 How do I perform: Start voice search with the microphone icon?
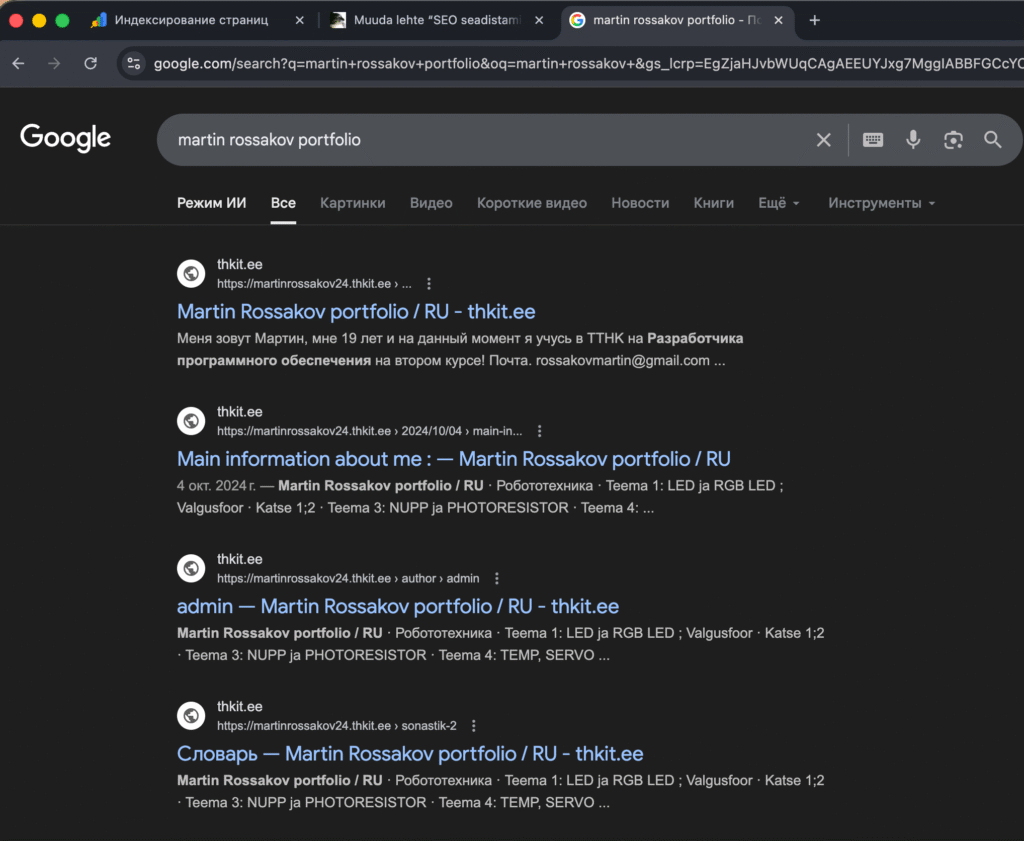(x=913, y=140)
